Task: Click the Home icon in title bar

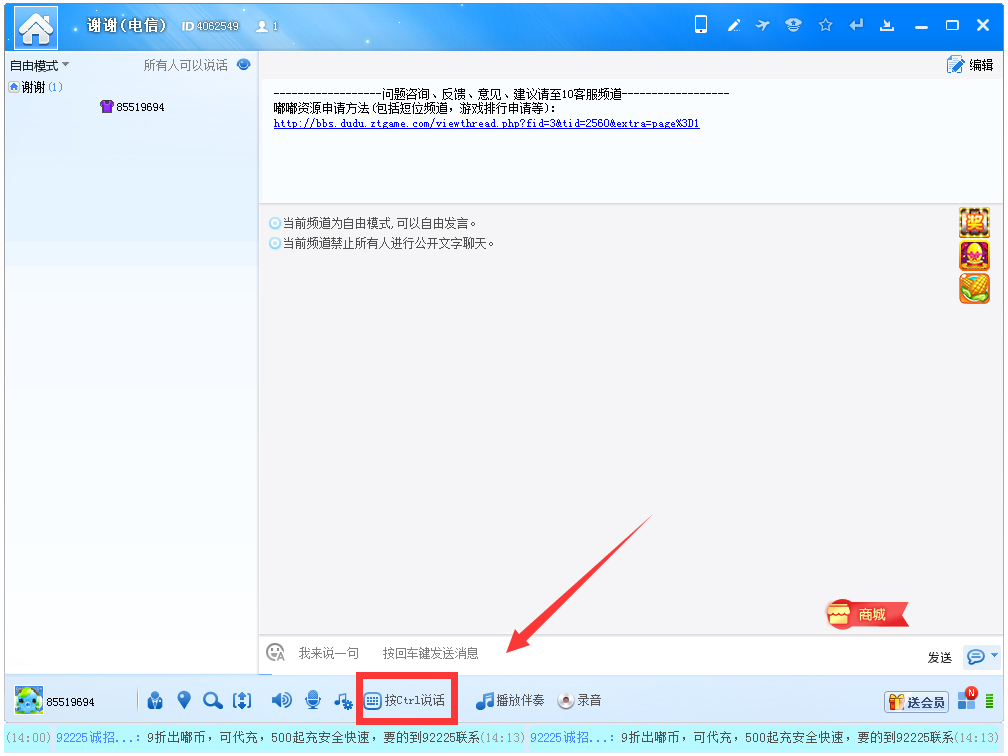Action: click(36, 27)
